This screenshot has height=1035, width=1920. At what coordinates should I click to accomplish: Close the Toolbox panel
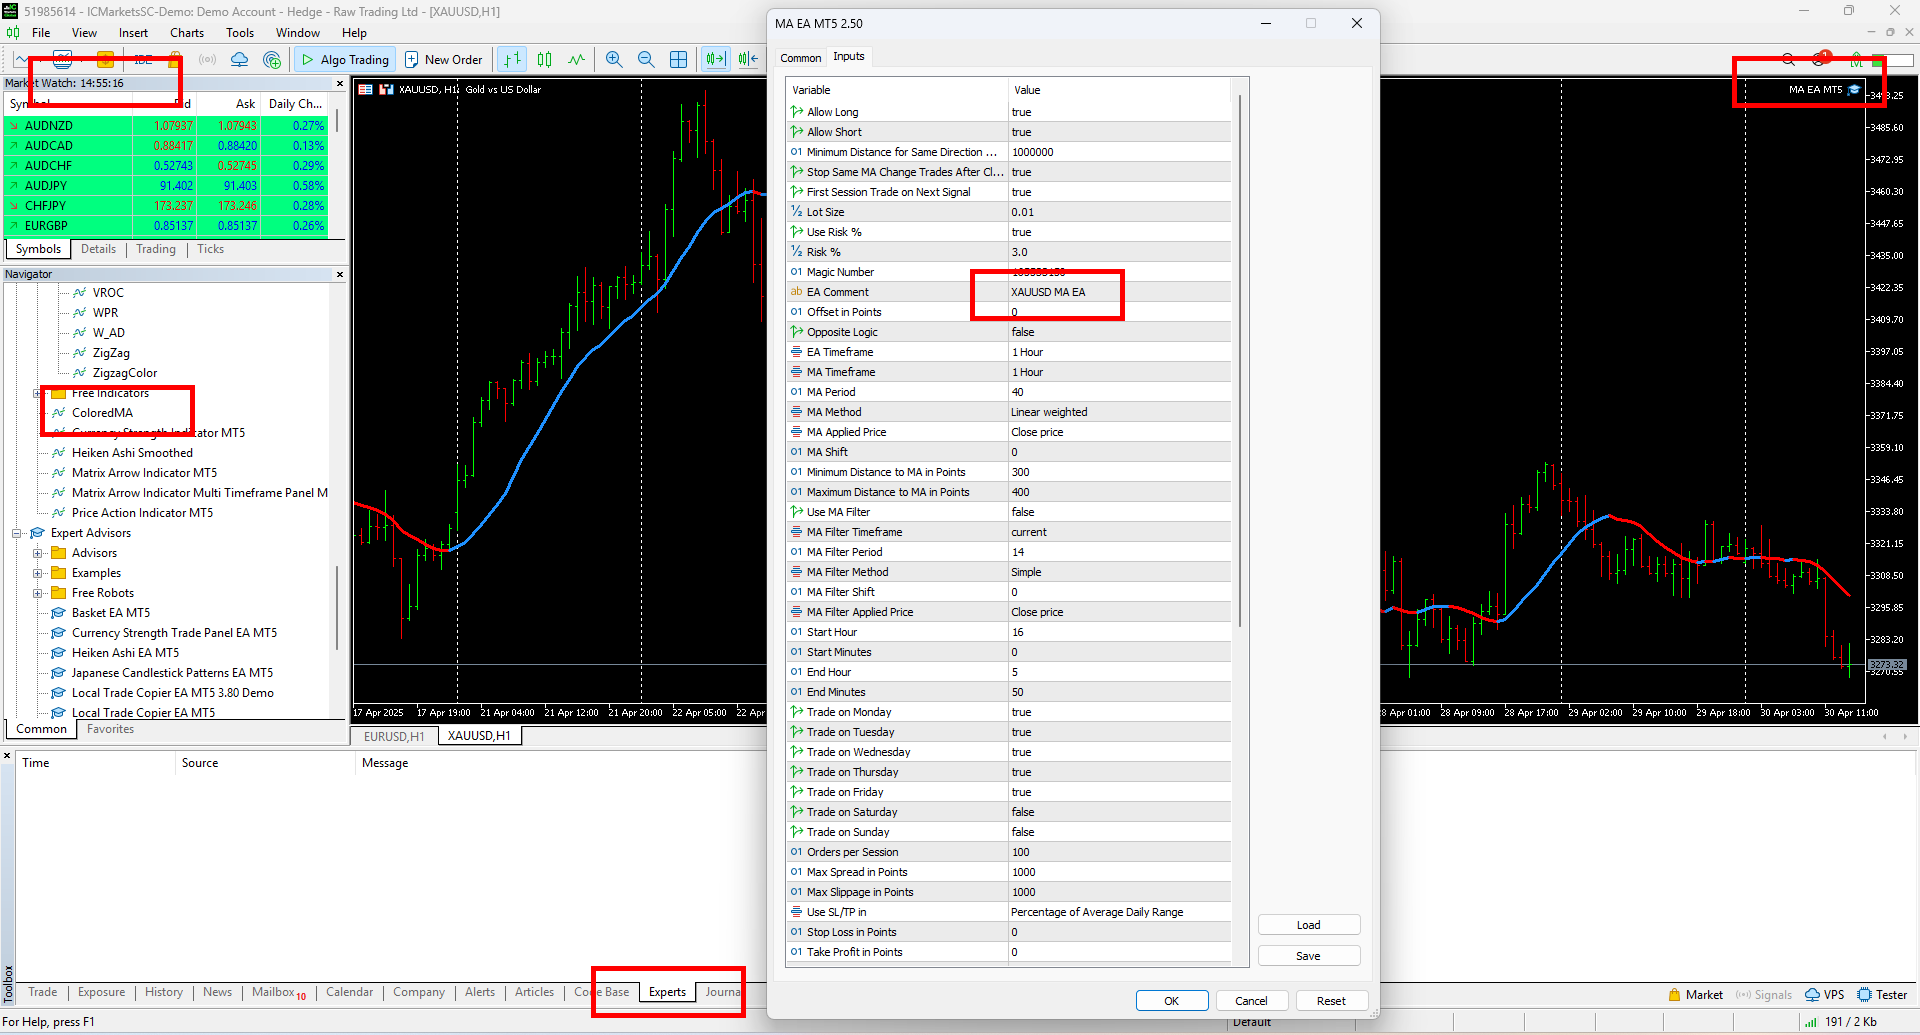pyautogui.click(x=8, y=756)
